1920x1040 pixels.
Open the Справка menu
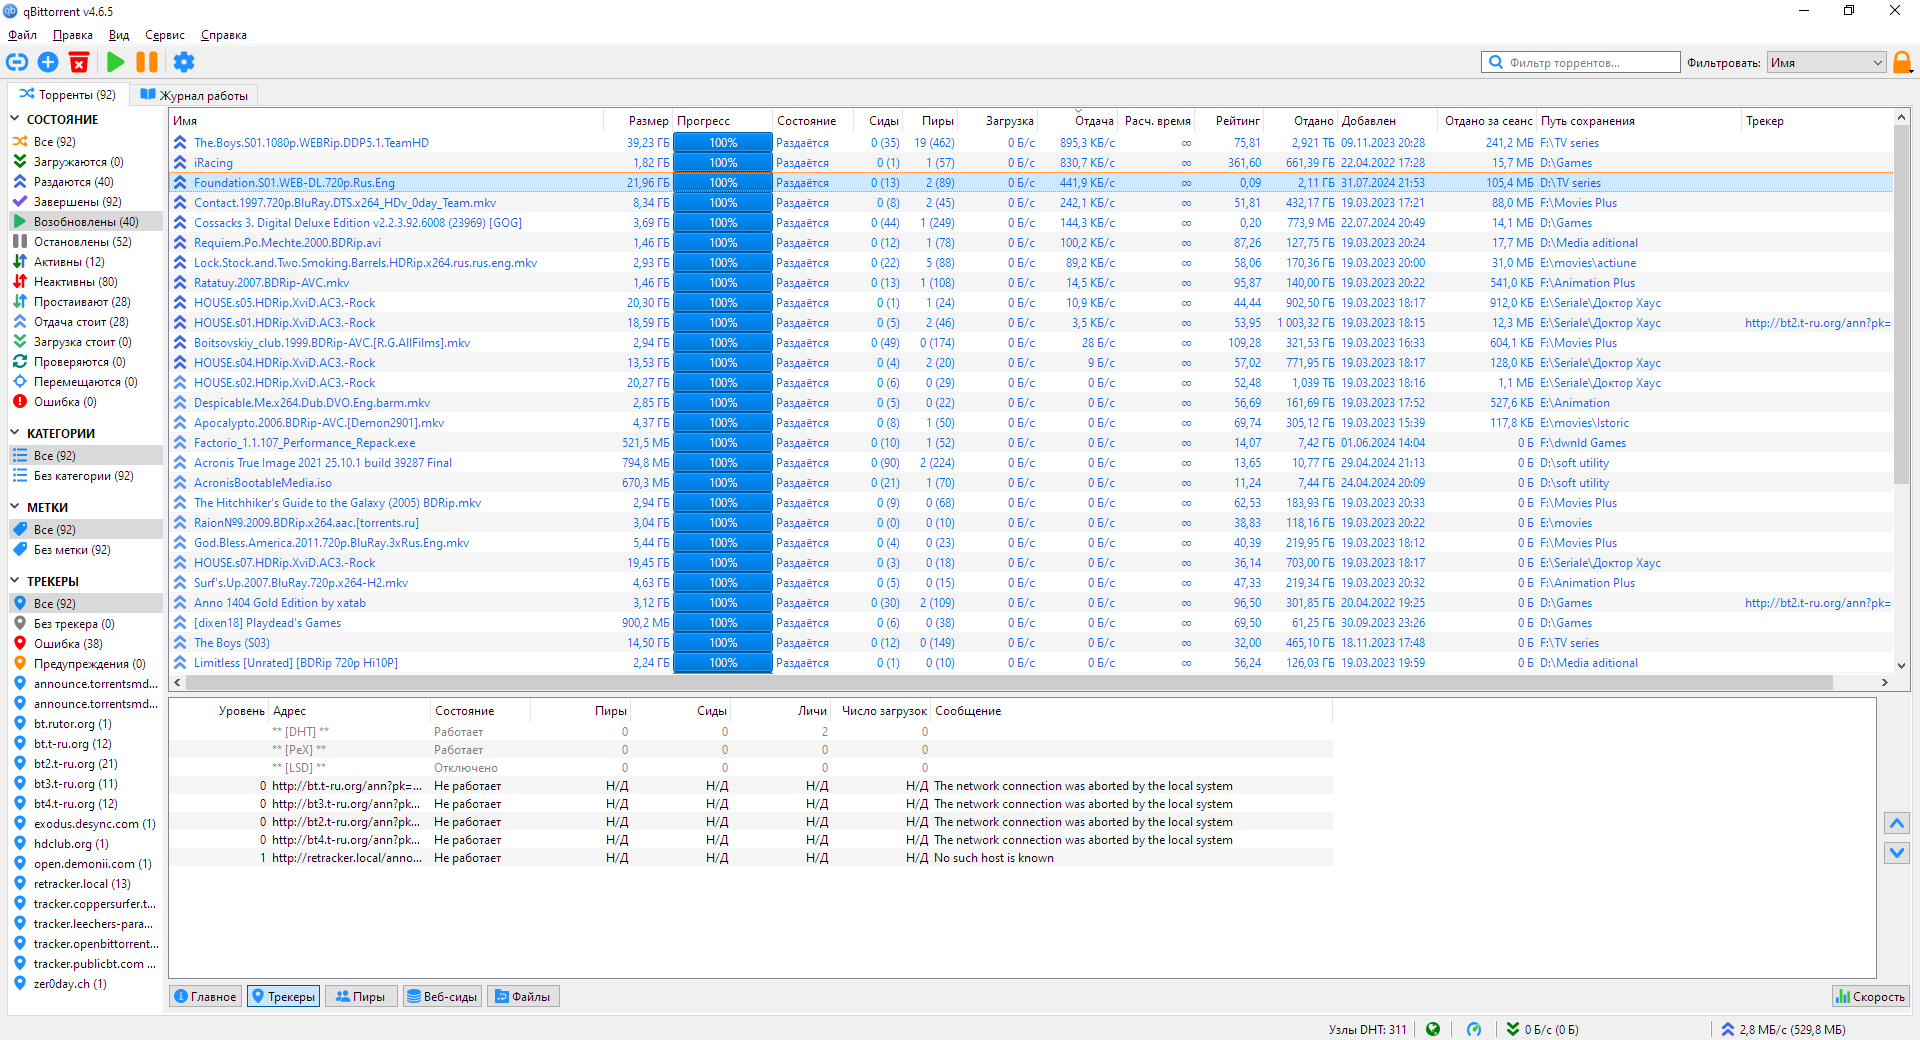tap(224, 35)
